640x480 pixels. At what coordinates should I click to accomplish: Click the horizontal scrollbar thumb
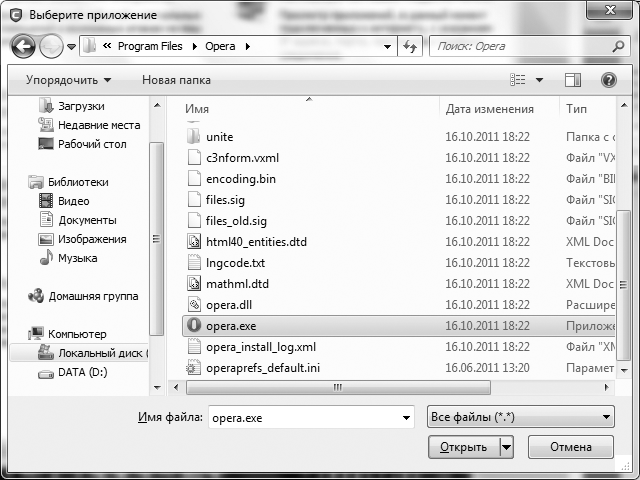(338, 387)
